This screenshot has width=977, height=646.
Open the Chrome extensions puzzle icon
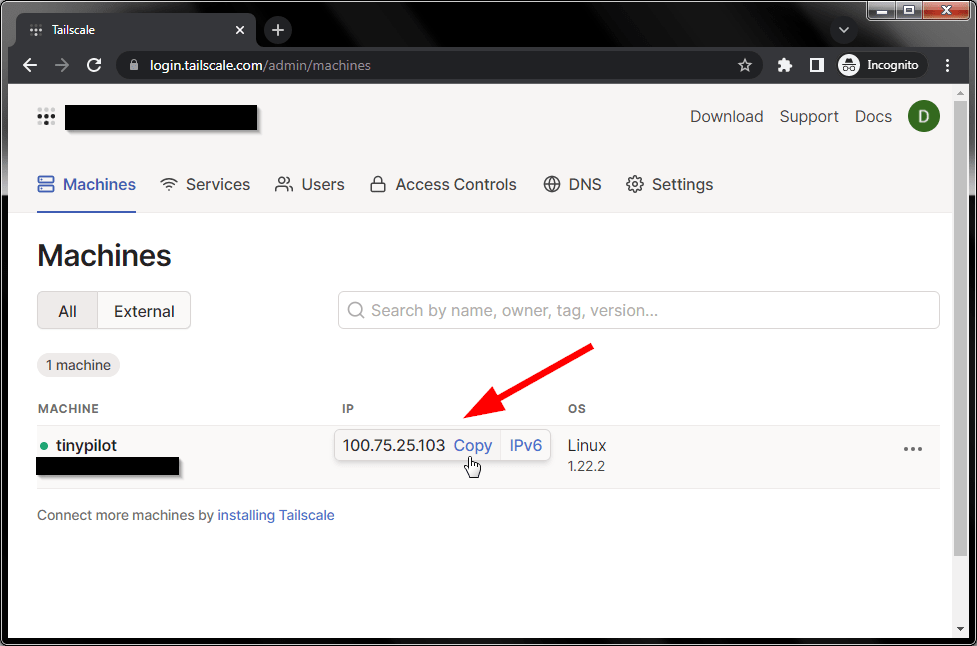(x=784, y=65)
